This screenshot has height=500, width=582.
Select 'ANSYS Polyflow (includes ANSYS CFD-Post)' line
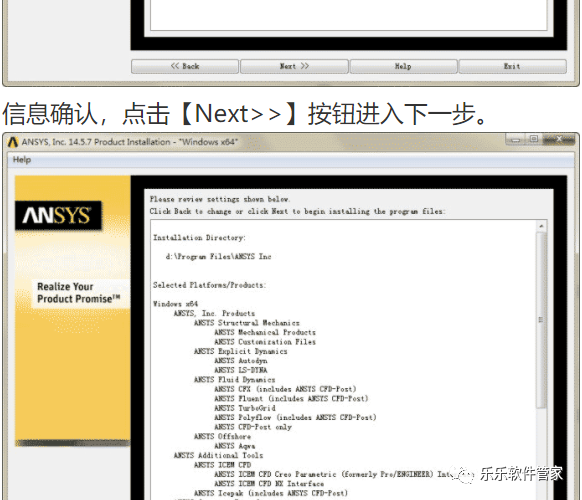coord(295,418)
